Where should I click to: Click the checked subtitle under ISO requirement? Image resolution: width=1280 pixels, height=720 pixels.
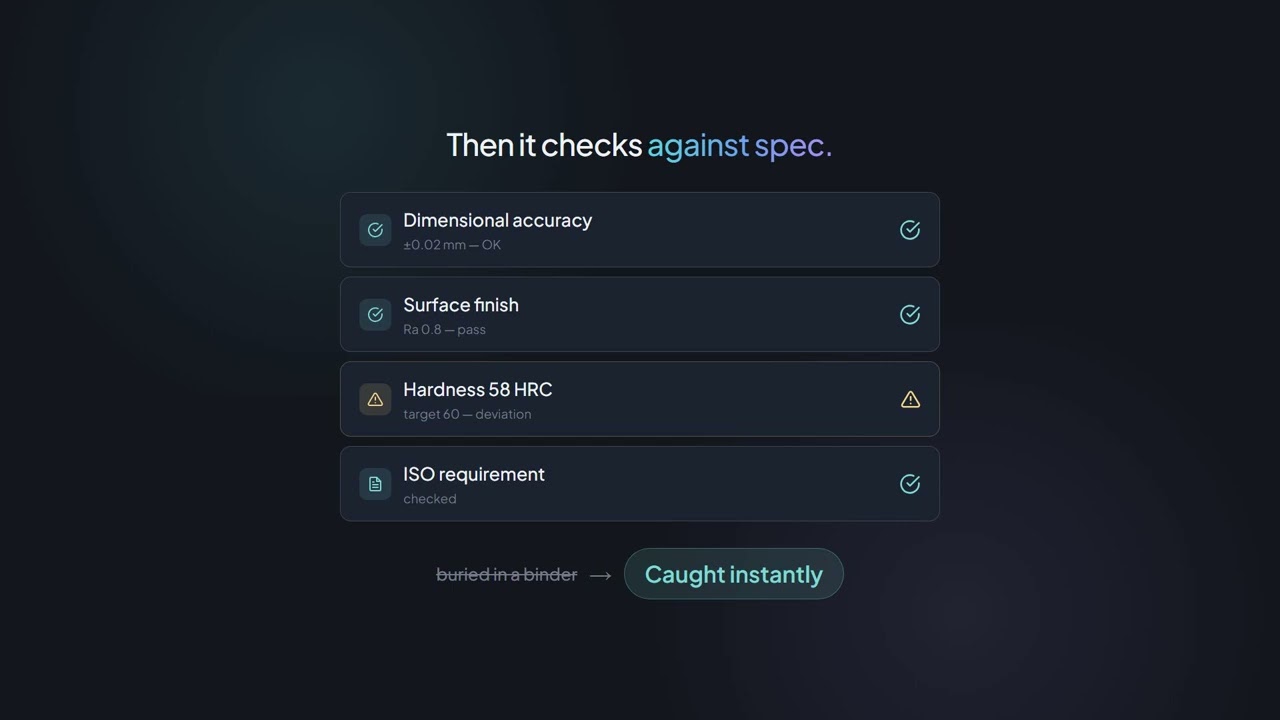[x=430, y=499]
